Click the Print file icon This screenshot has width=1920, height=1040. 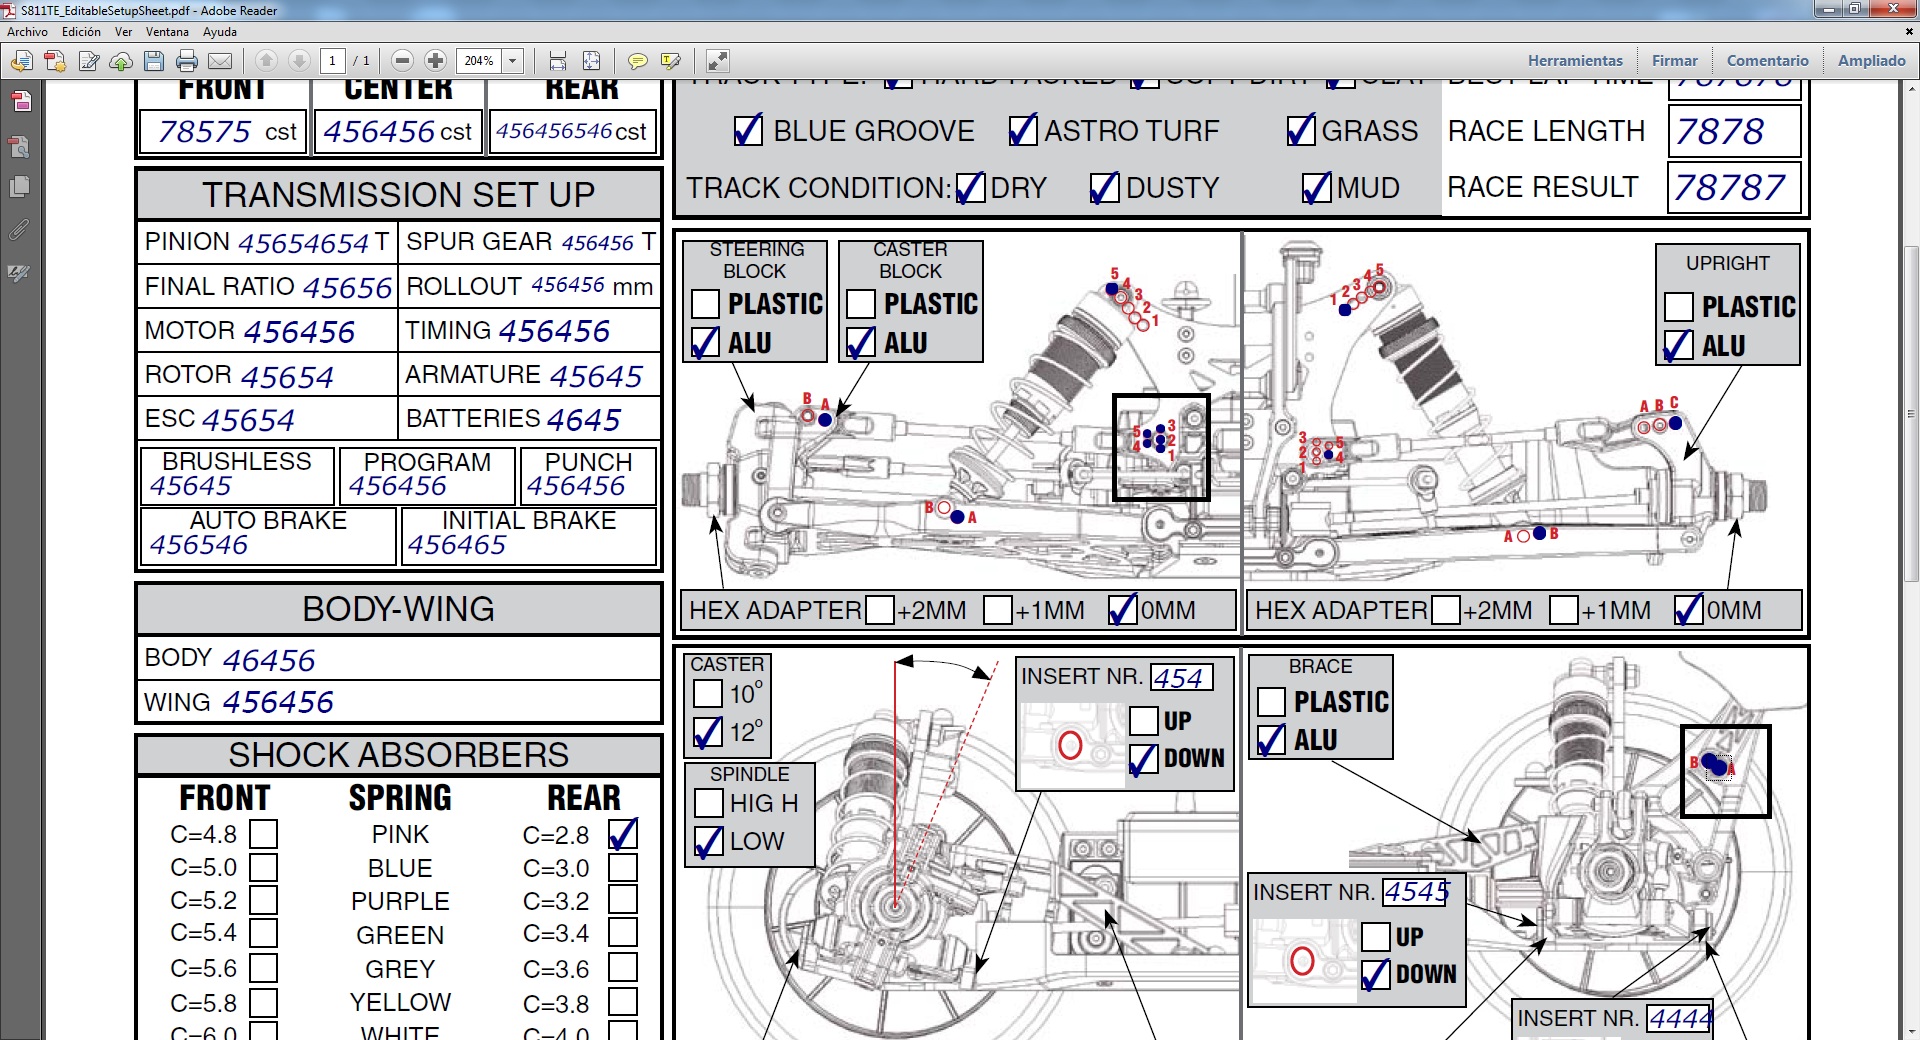point(187,61)
